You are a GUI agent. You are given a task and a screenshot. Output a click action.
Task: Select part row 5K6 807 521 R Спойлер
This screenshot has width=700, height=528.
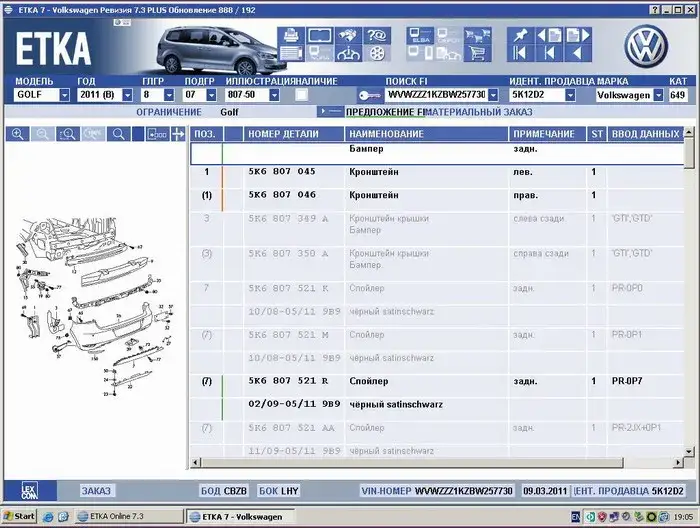click(400, 381)
